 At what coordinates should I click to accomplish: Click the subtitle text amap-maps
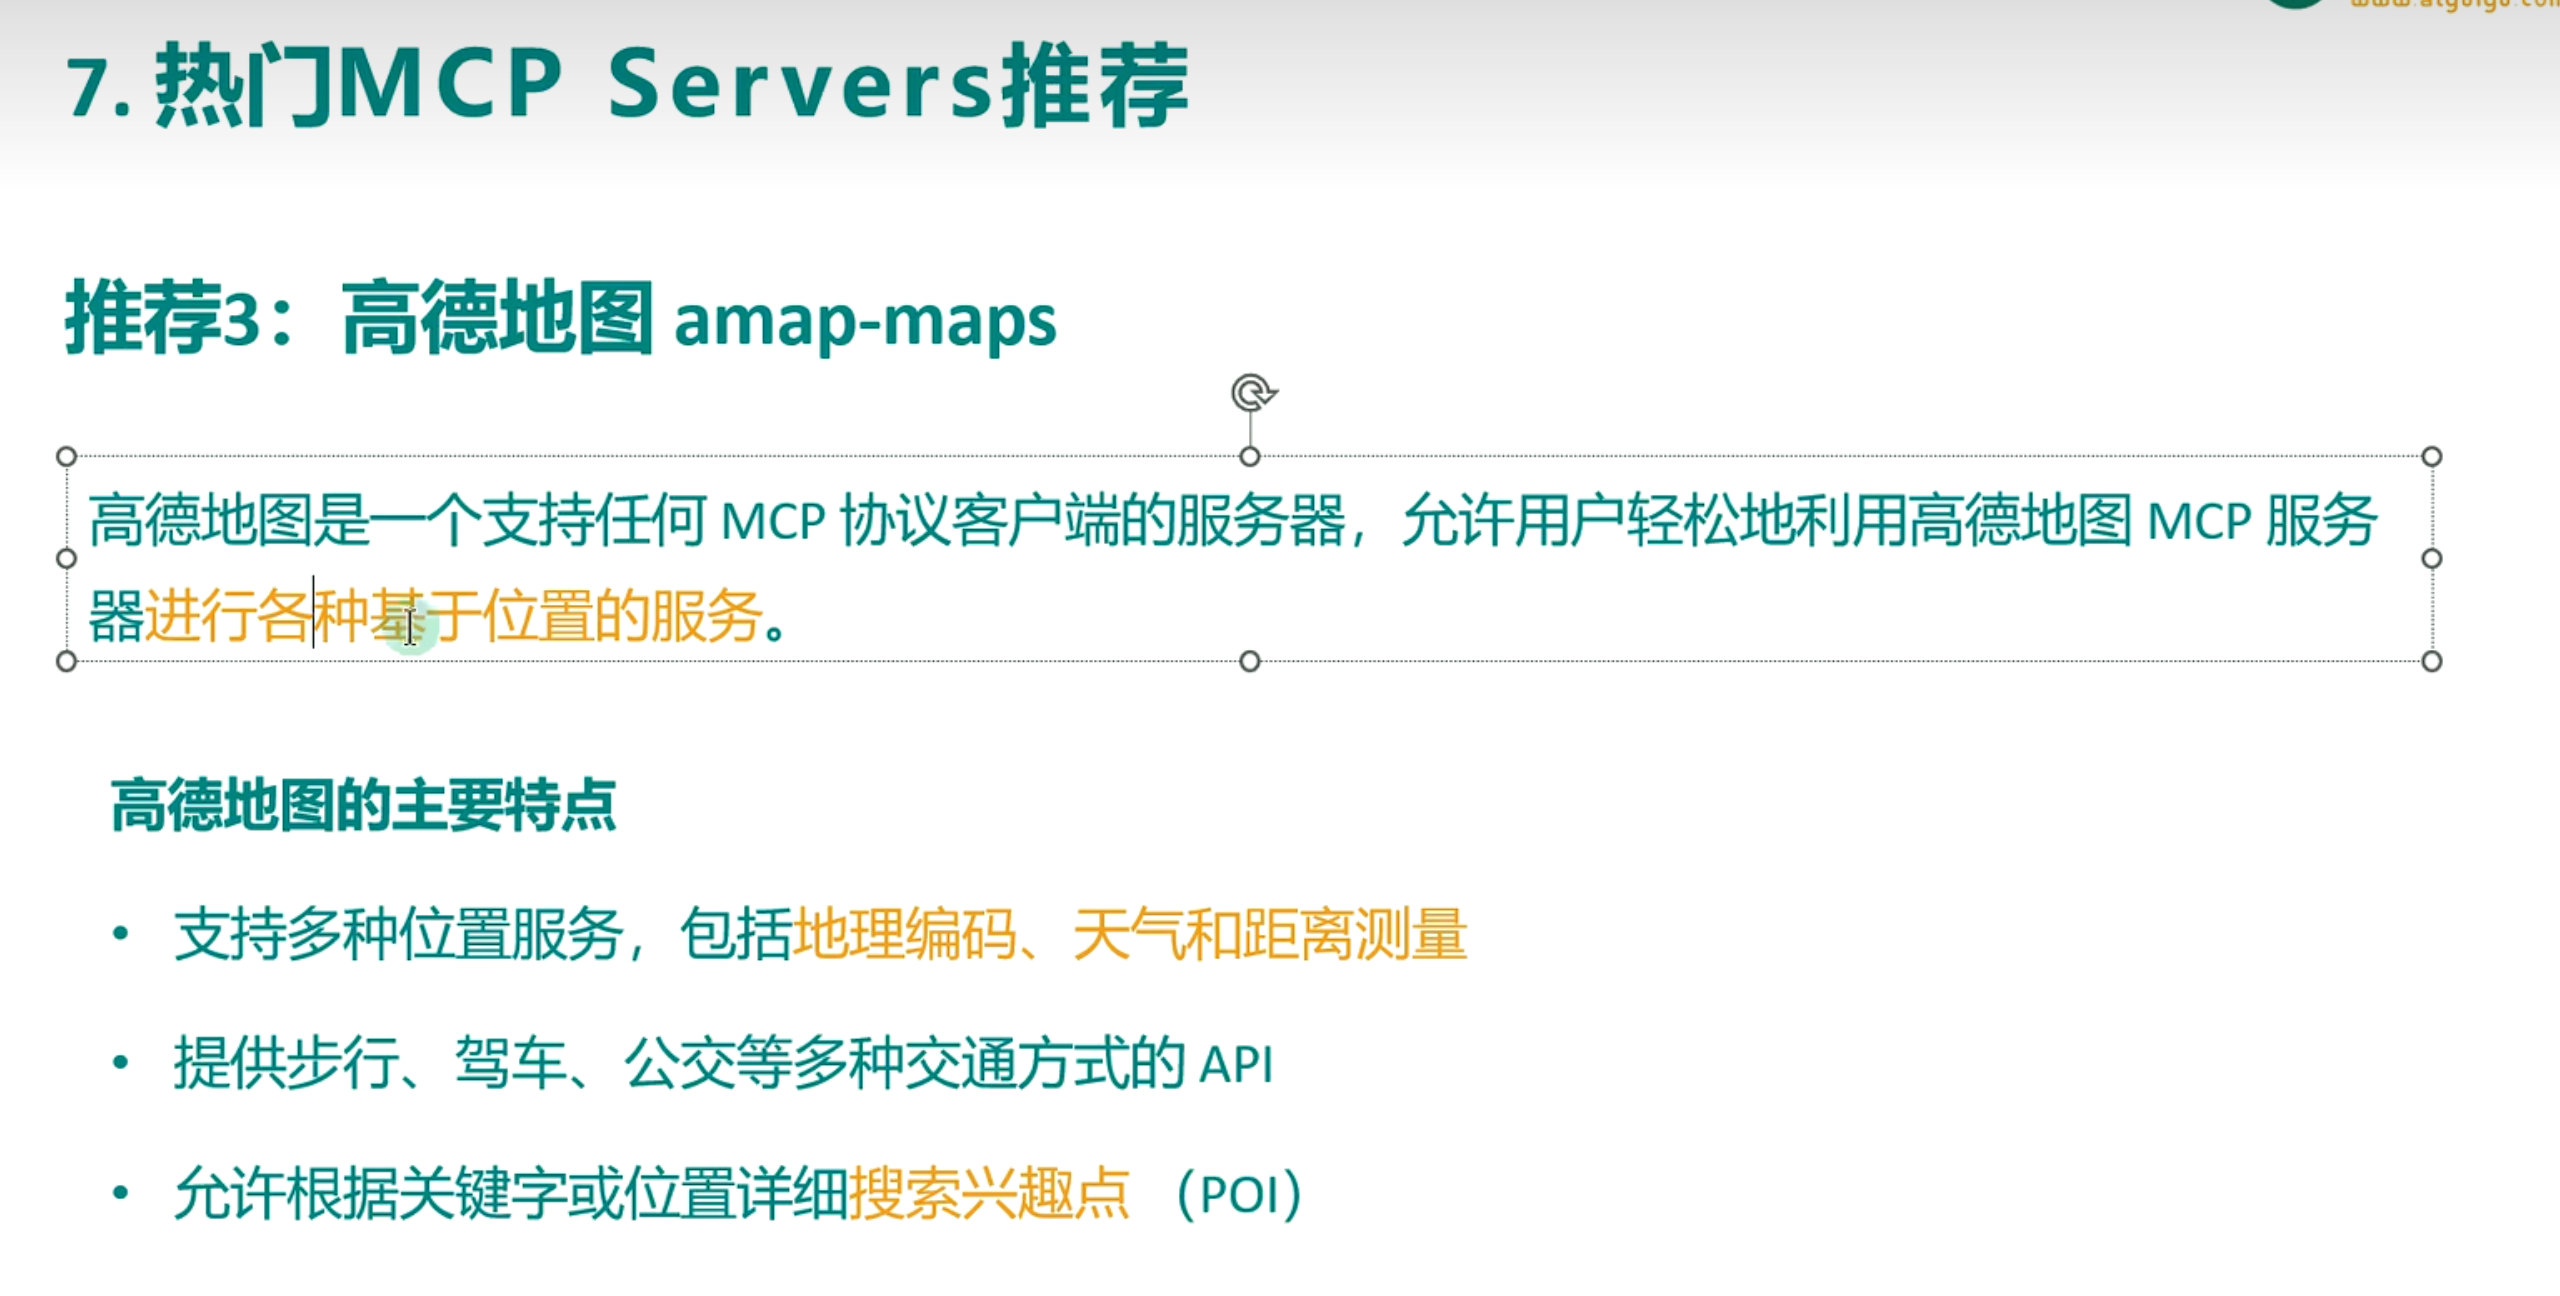864,322
